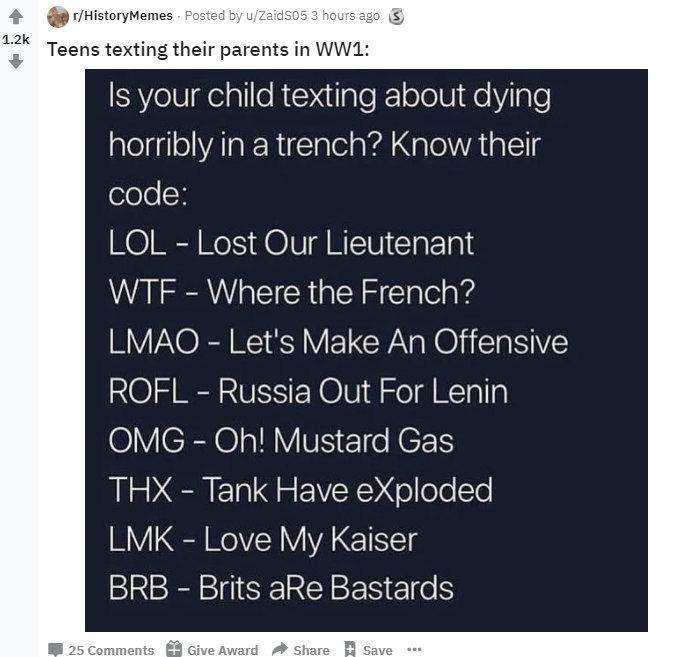Open the post title about WW1 teens
Screen dimensions: 678x657
208,49
